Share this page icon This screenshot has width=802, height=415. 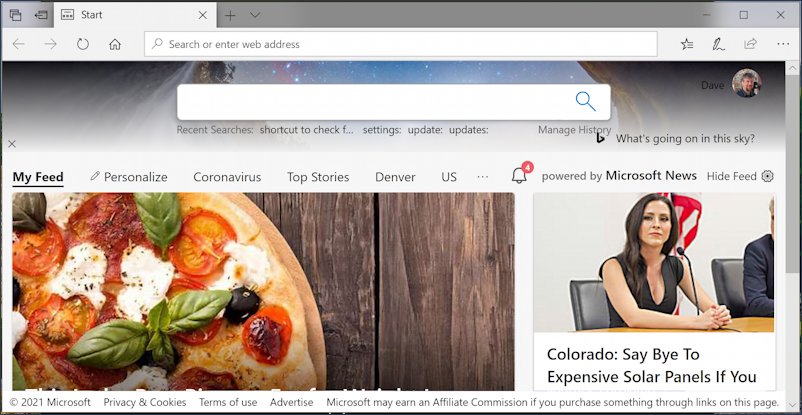(750, 44)
